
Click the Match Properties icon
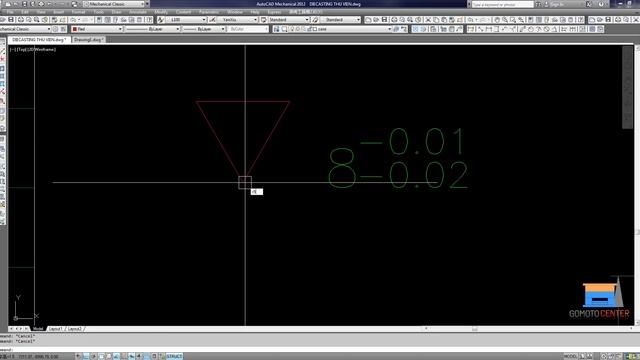[x=452, y=20]
